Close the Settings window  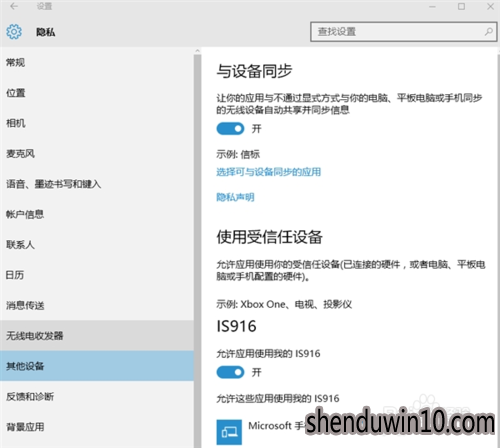[x=490, y=6]
